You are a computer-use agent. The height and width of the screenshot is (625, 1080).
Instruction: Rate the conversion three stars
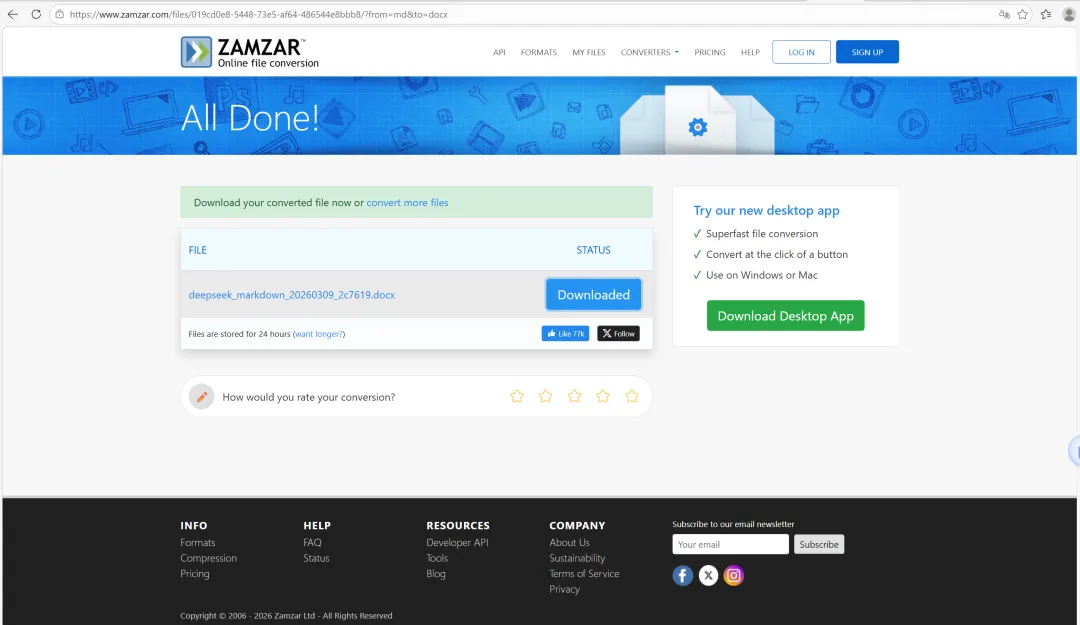point(574,396)
